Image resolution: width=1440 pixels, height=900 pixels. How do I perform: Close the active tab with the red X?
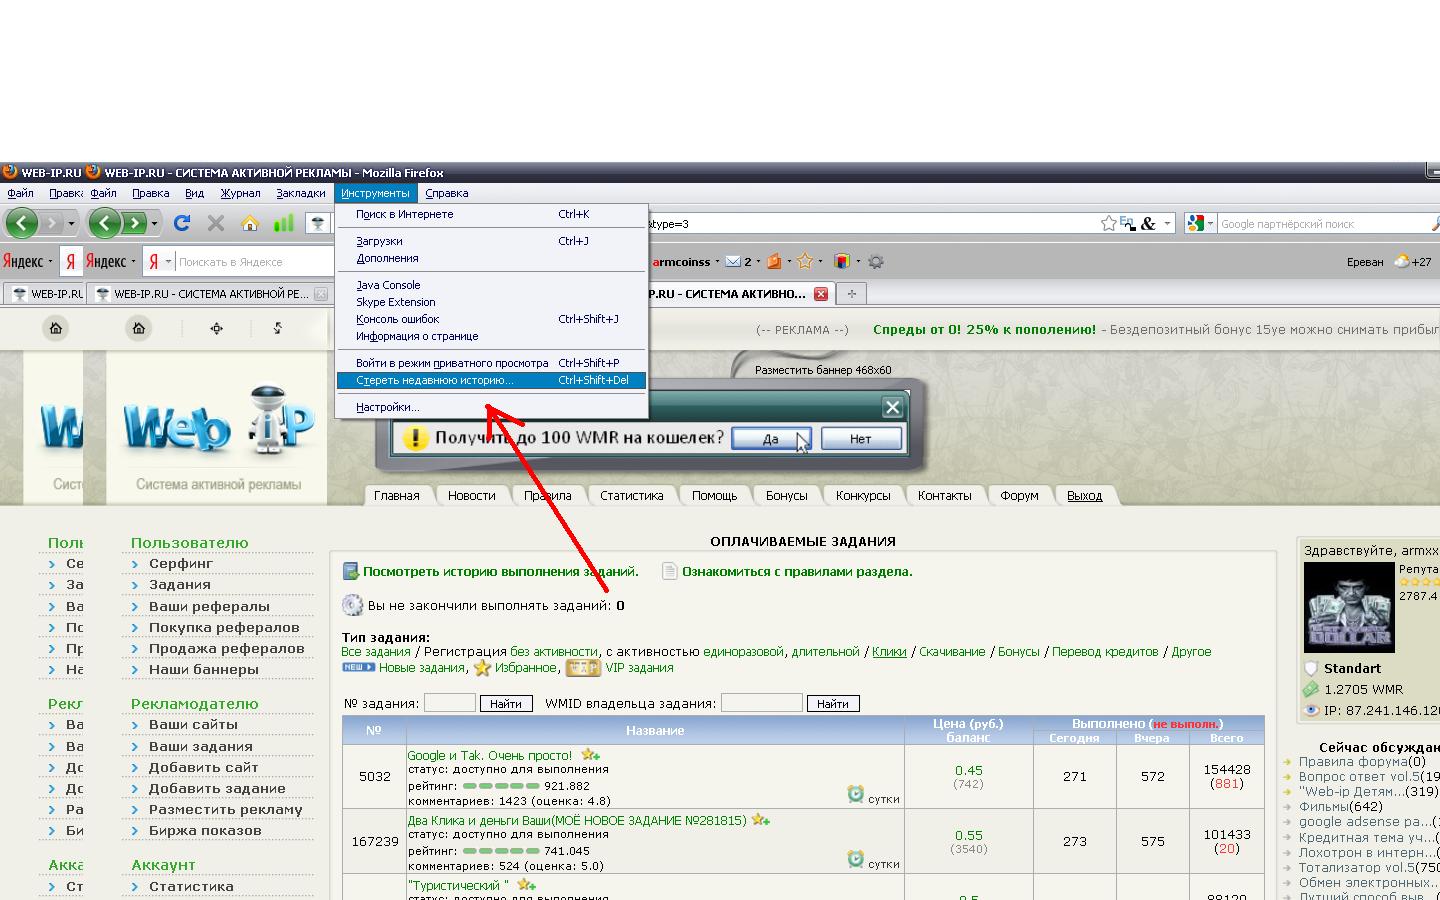[x=821, y=294]
